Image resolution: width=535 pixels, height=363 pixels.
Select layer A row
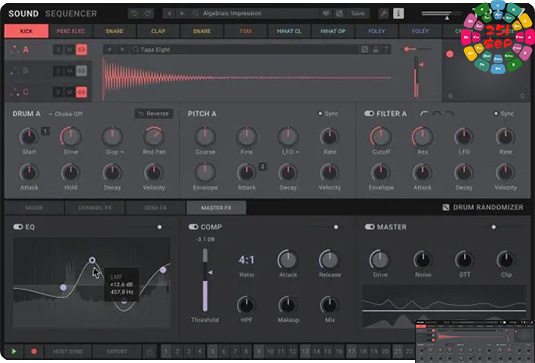[x=48, y=50]
